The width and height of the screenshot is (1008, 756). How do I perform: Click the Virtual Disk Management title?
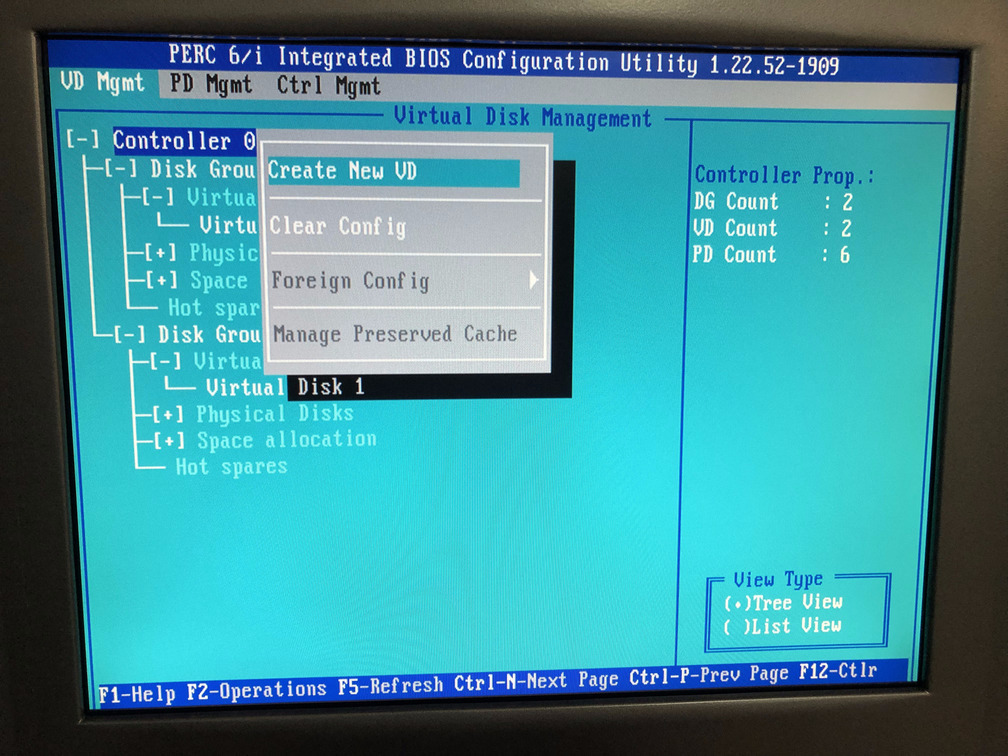523,117
